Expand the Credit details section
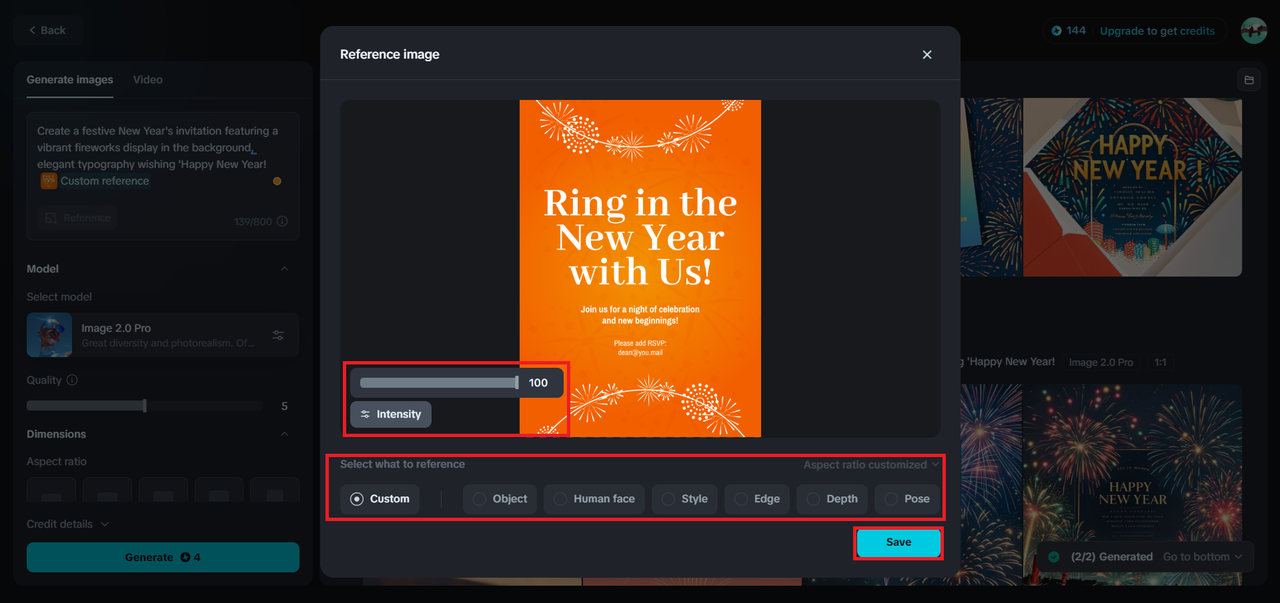Image resolution: width=1280 pixels, height=603 pixels. (68, 524)
